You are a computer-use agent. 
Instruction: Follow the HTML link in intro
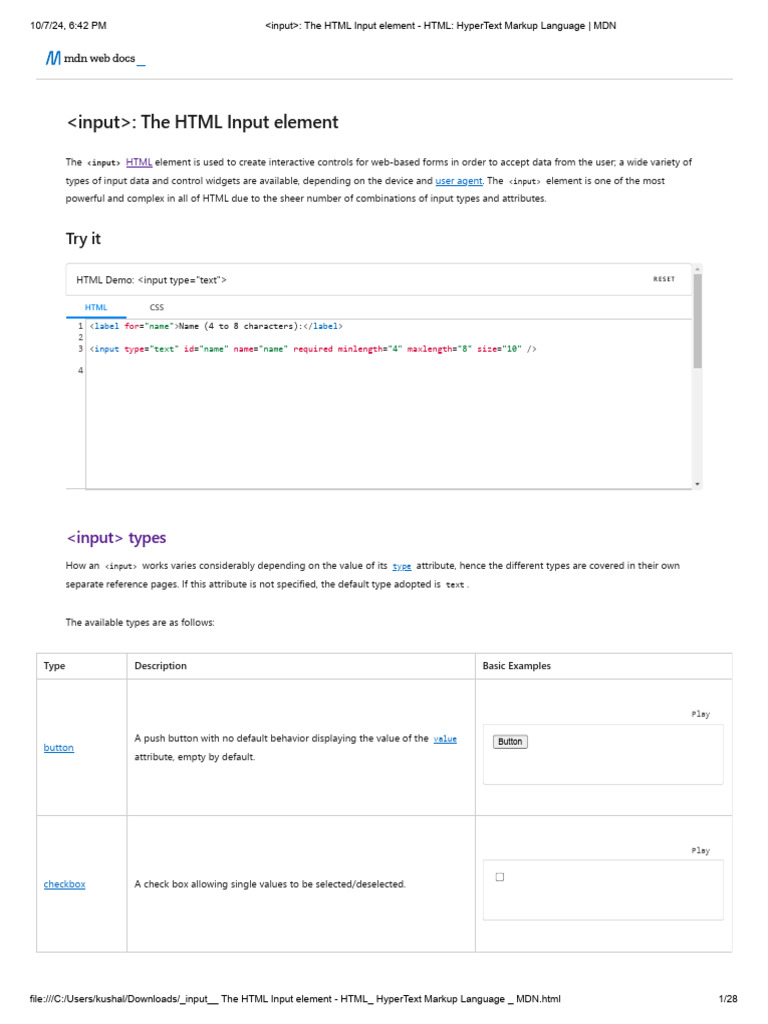139,162
